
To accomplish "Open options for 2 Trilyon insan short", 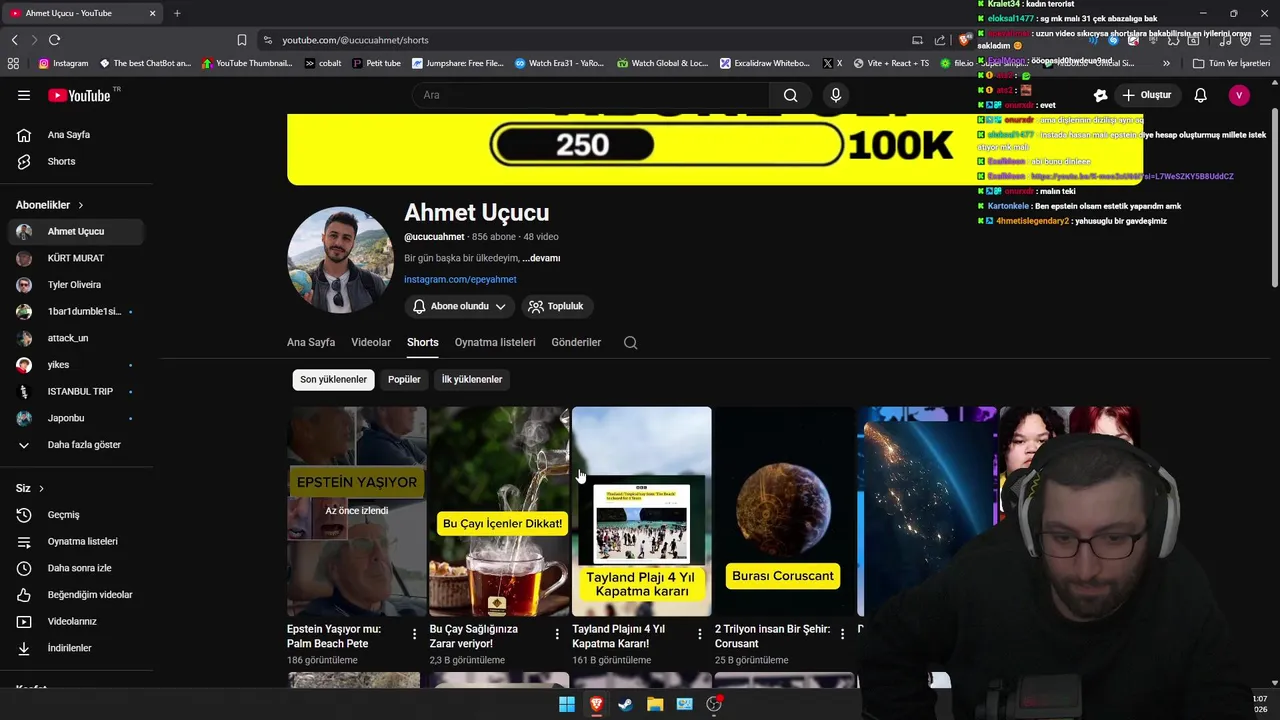I will [x=842, y=634].
